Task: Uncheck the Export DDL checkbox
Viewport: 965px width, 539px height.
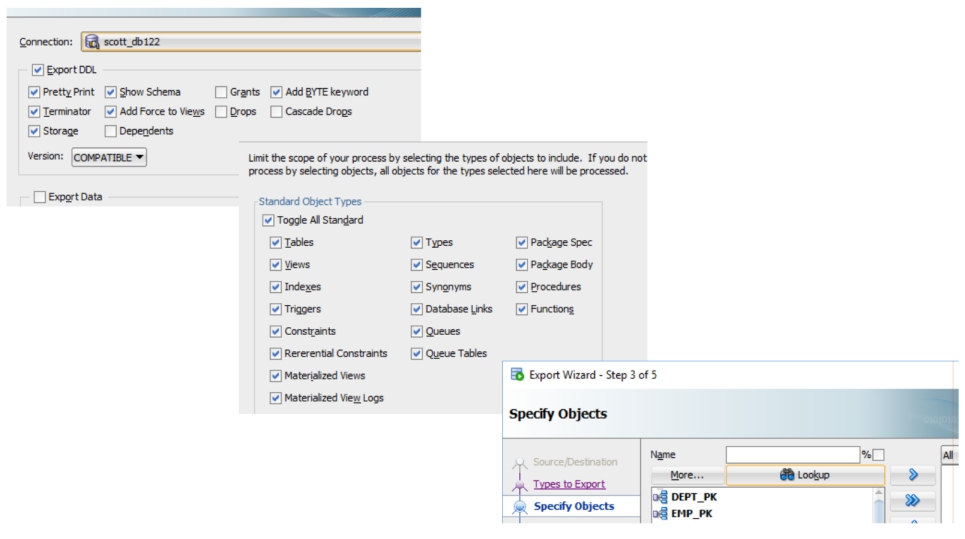Action: click(38, 70)
